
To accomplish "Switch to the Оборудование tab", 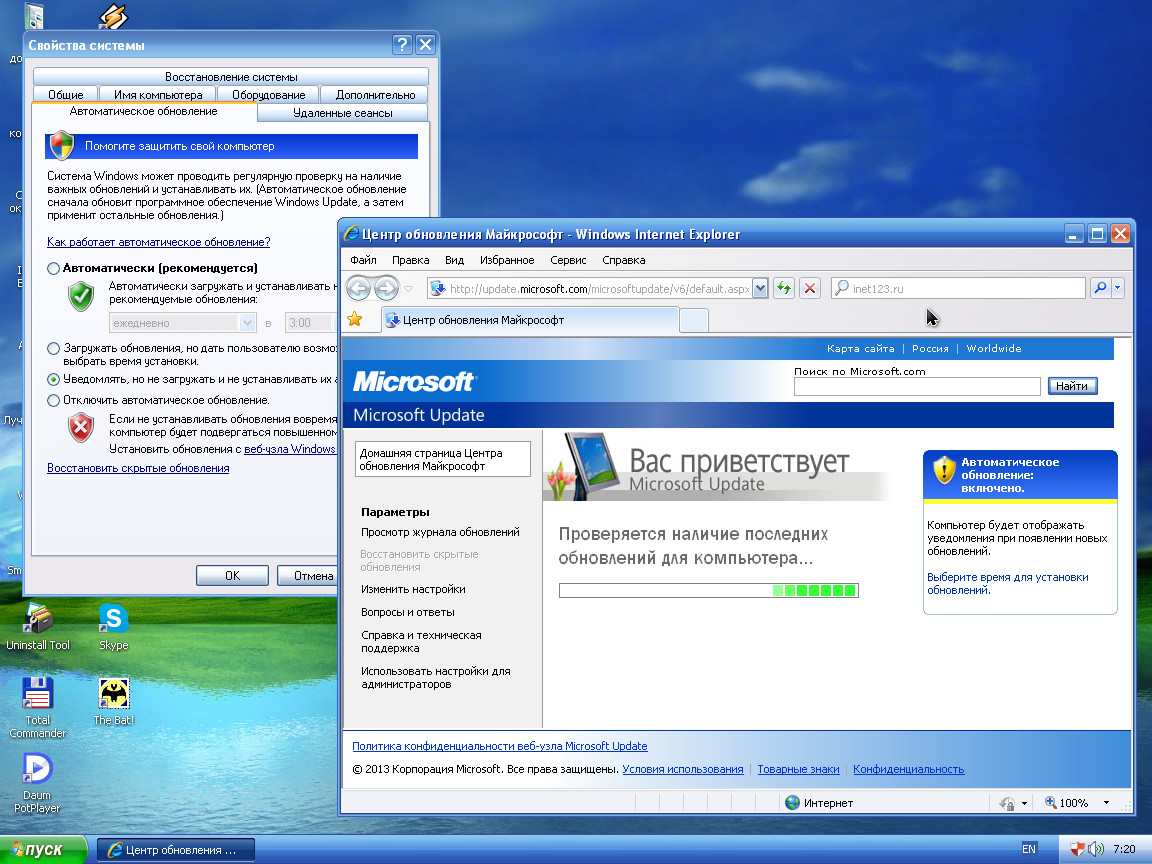I will (268, 95).
